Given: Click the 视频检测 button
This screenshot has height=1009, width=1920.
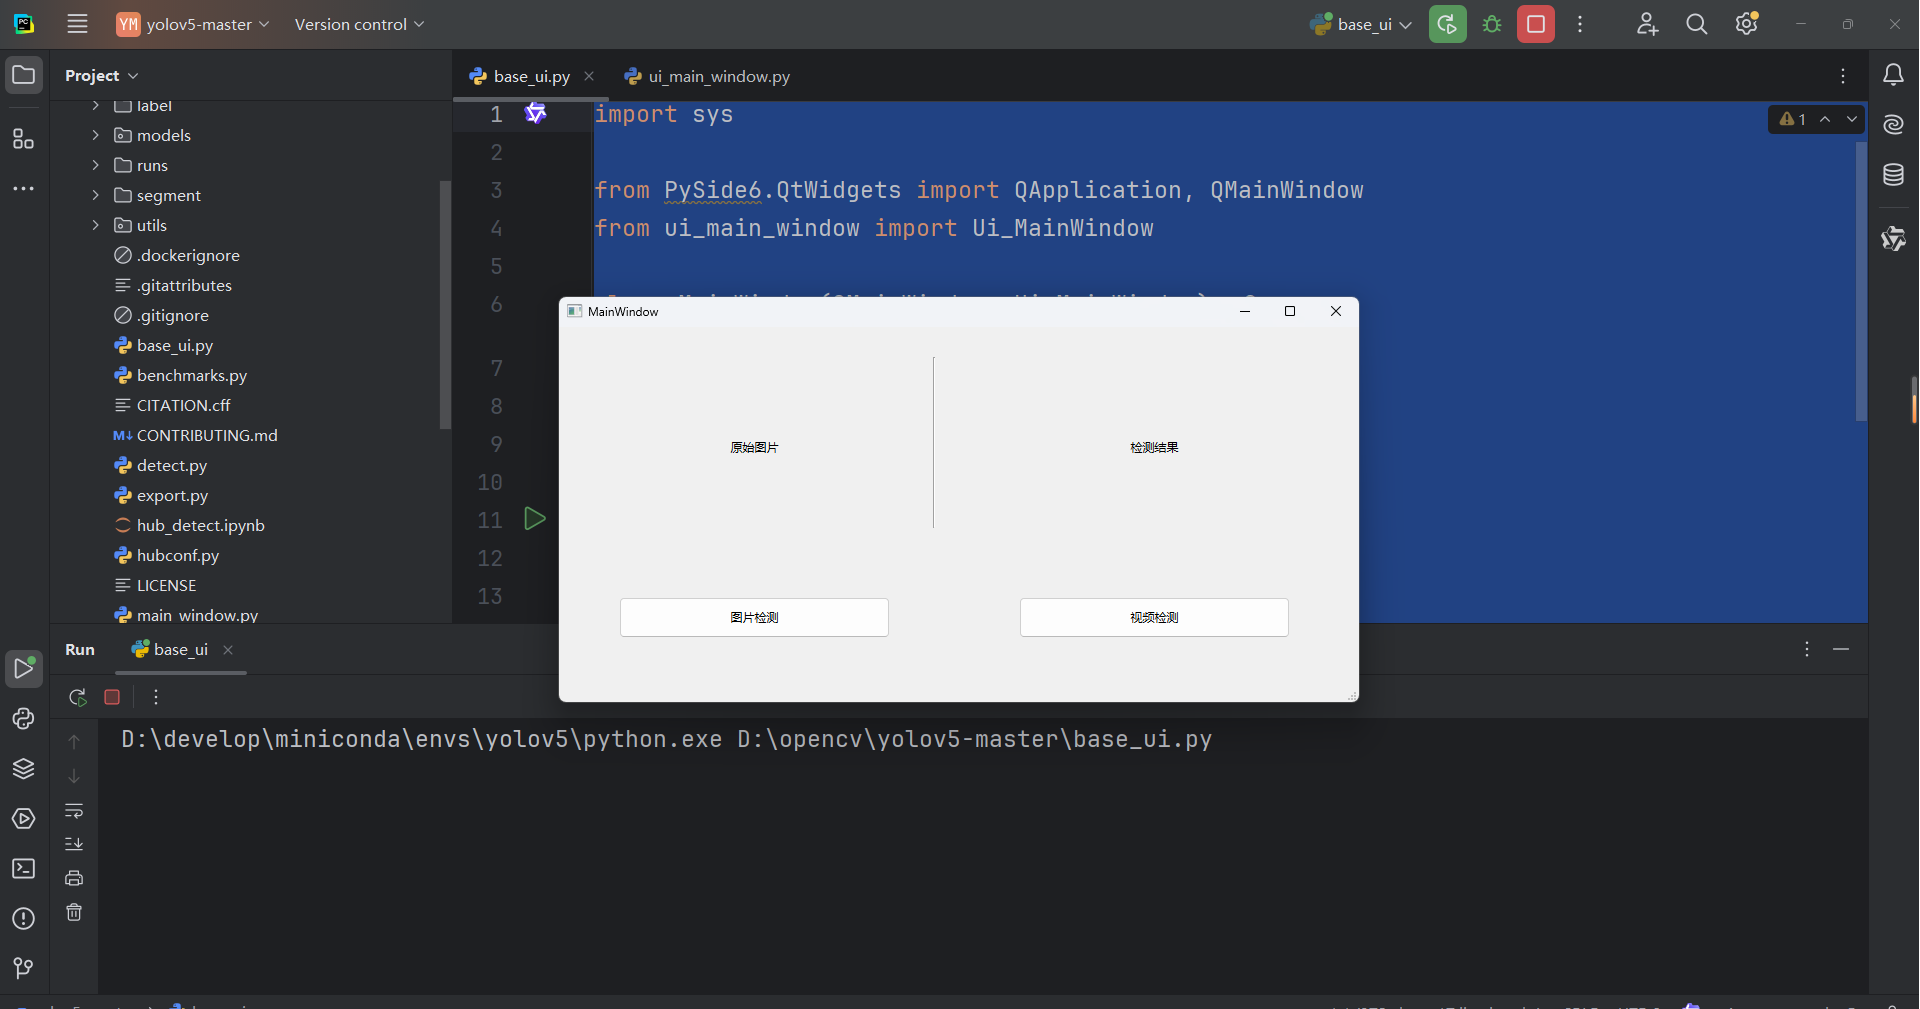Looking at the screenshot, I should [1153, 617].
